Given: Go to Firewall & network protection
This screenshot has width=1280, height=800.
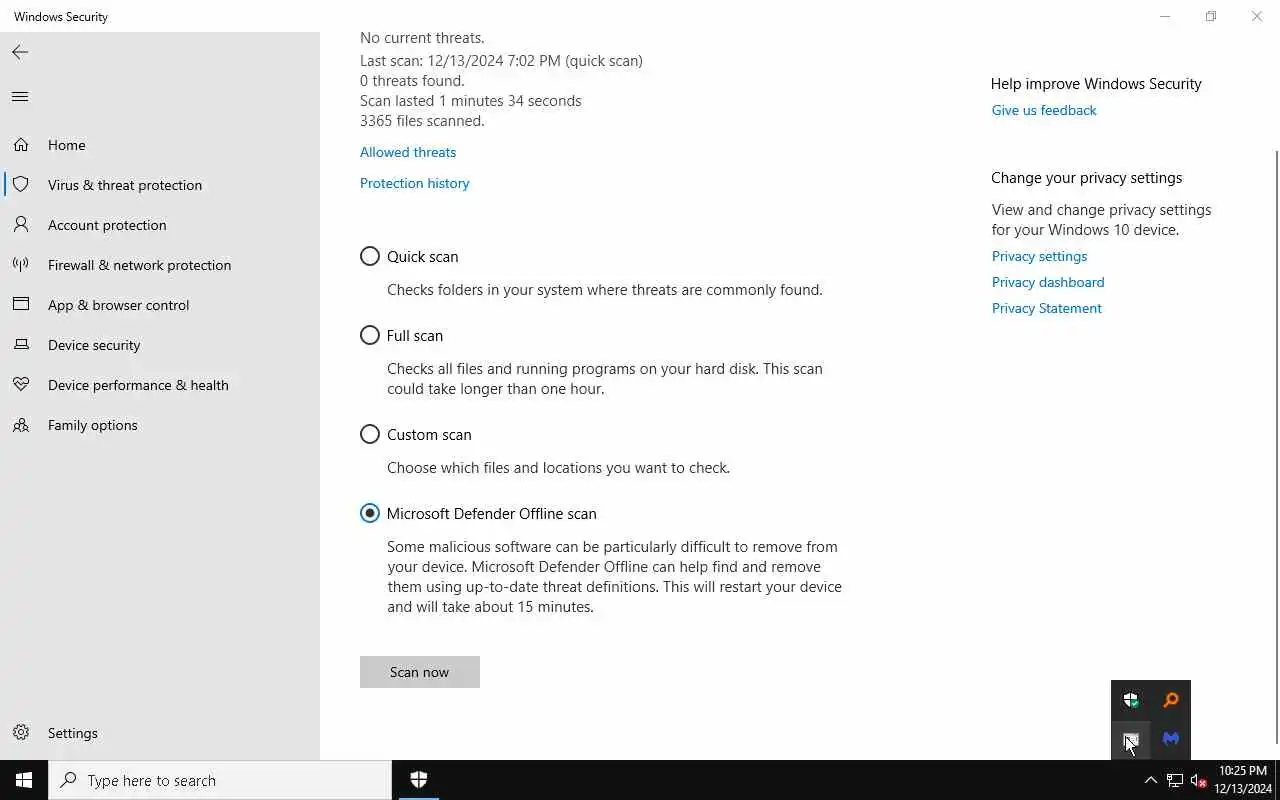Looking at the screenshot, I should pos(160,265).
